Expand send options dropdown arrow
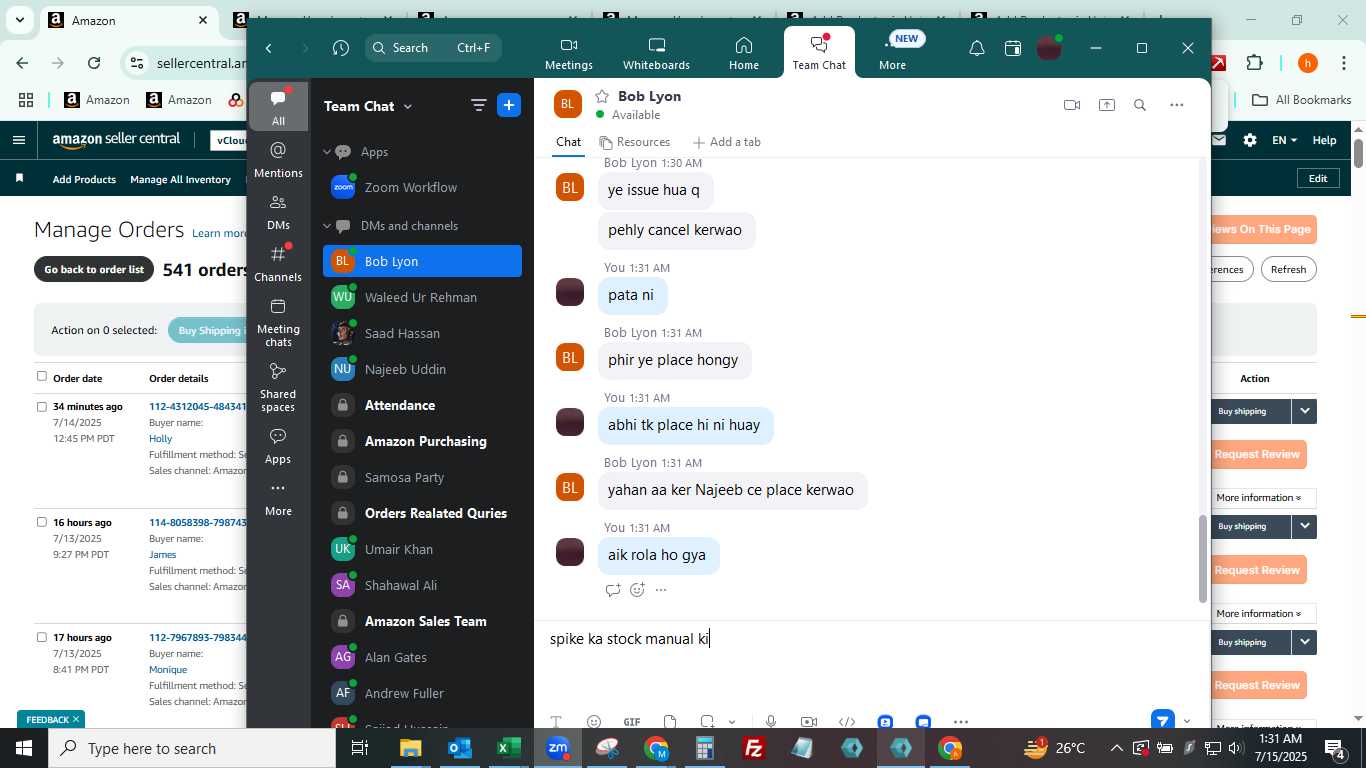The width and height of the screenshot is (1366, 768). [x=1187, y=721]
